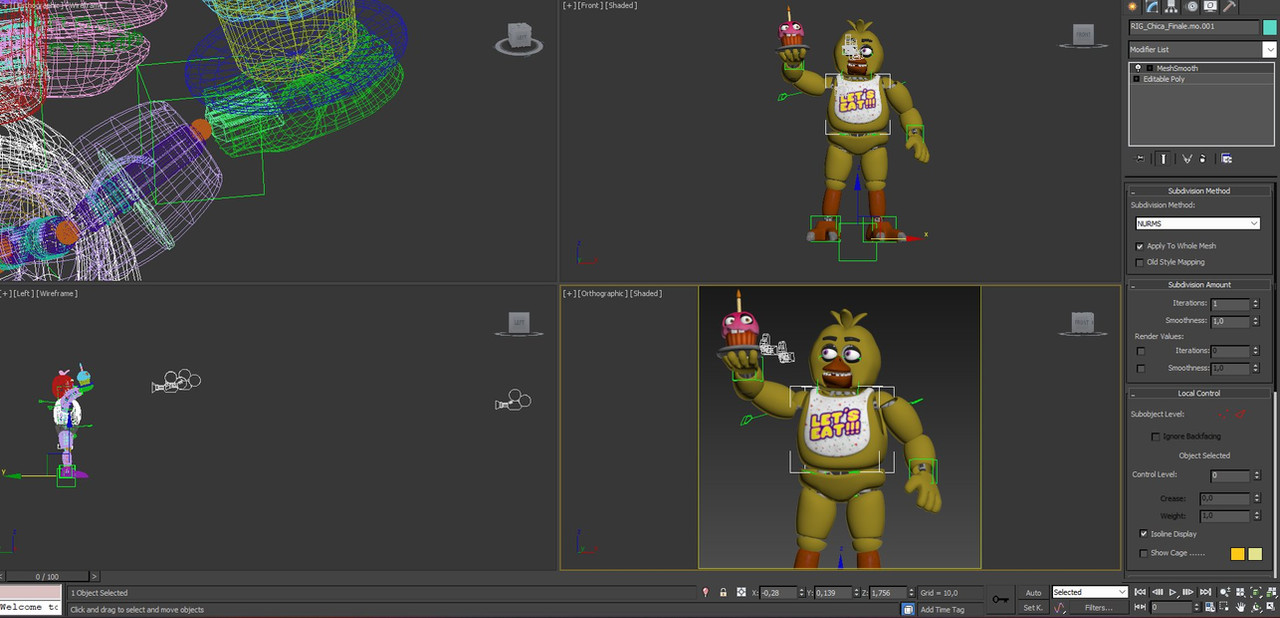
Task: Open the Motion command panel tab
Action: [1193, 7]
